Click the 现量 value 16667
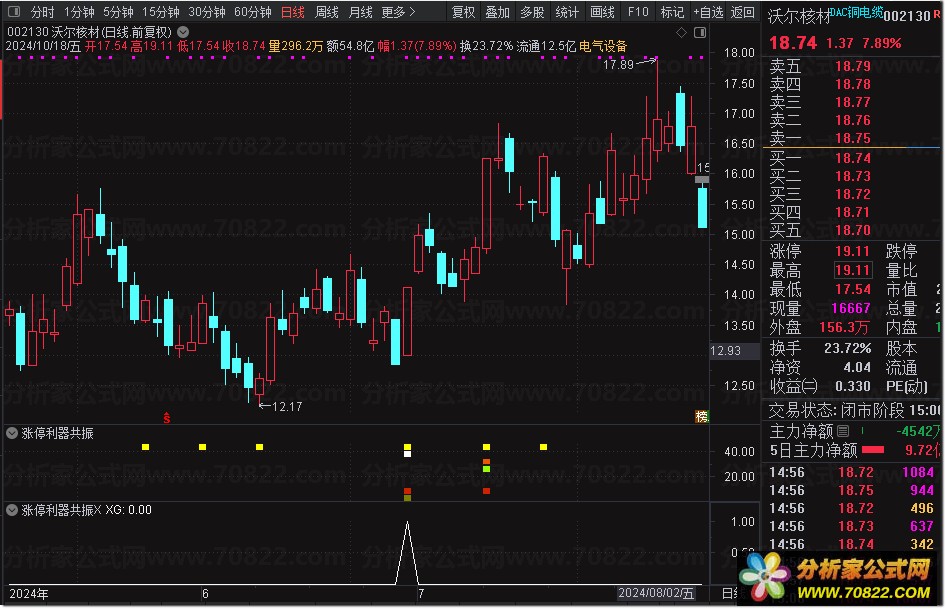The height and width of the screenshot is (609, 947). click(851, 308)
